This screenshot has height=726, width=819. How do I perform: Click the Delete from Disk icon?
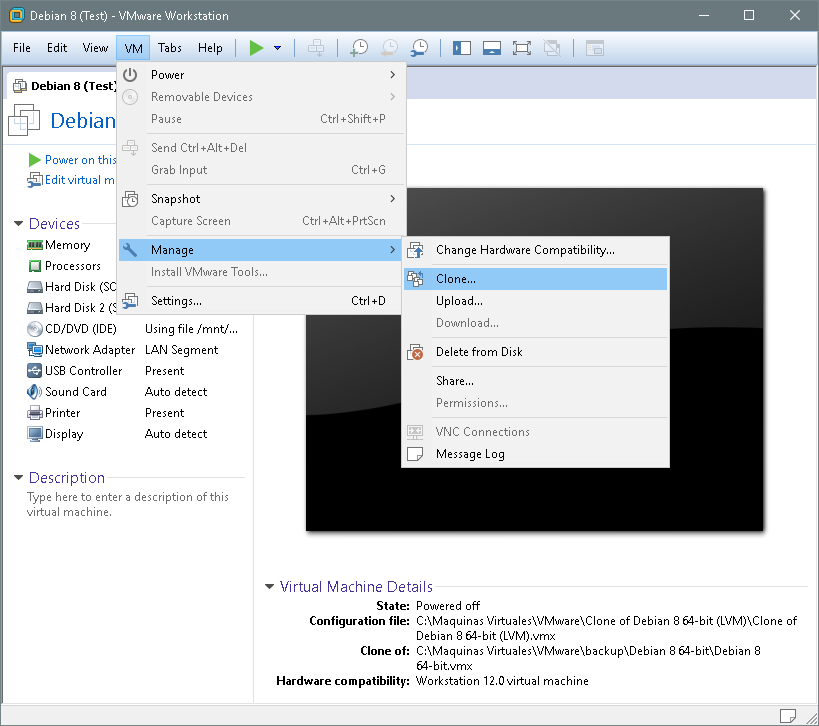tap(415, 352)
